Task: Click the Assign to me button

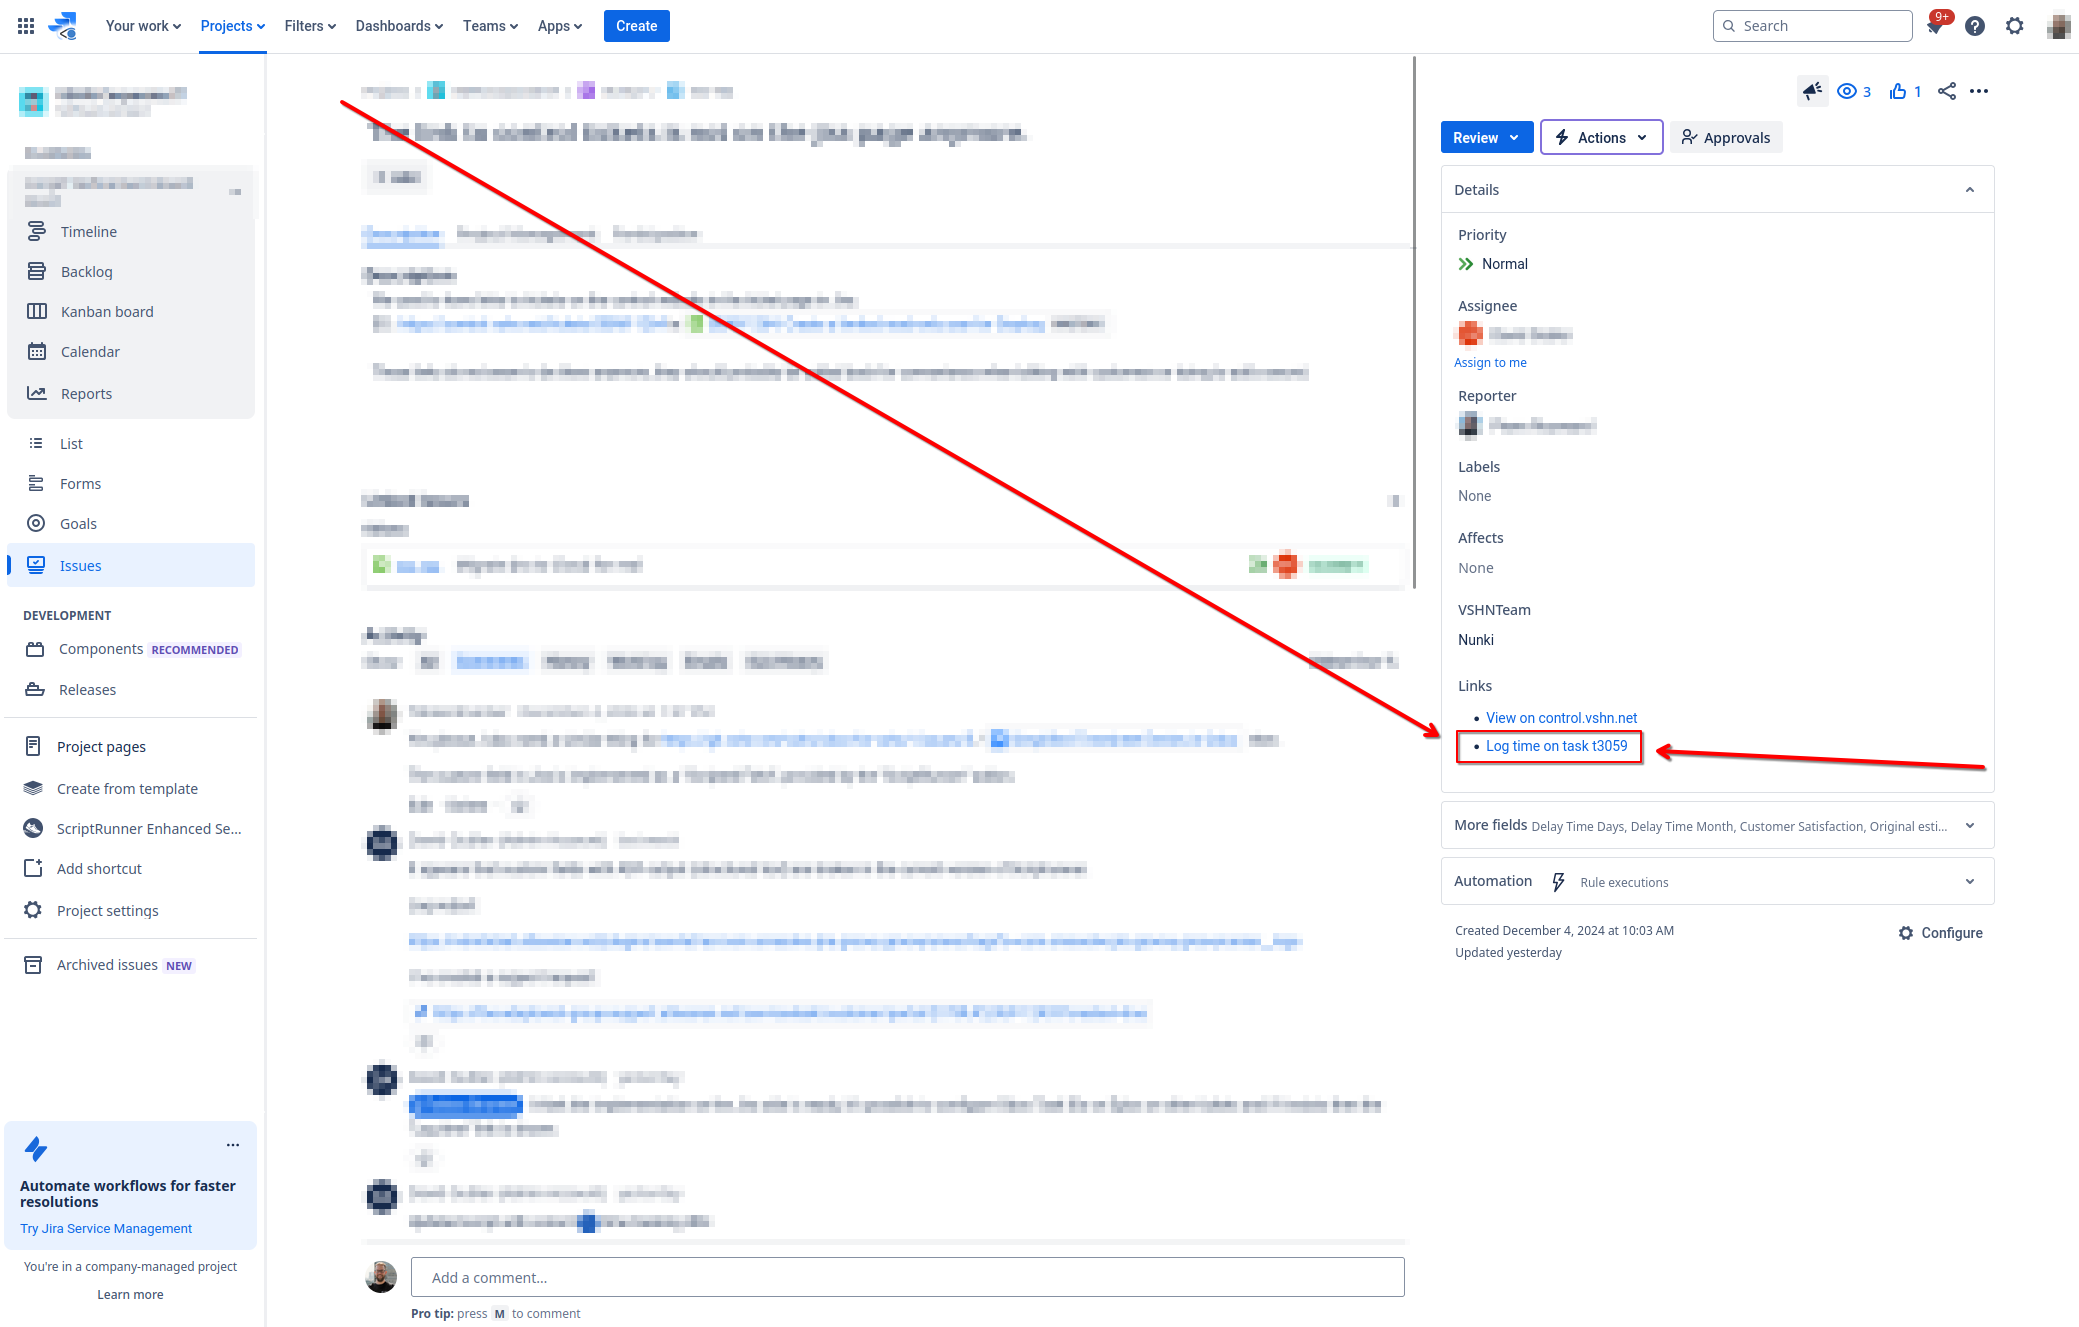Action: 1490,362
